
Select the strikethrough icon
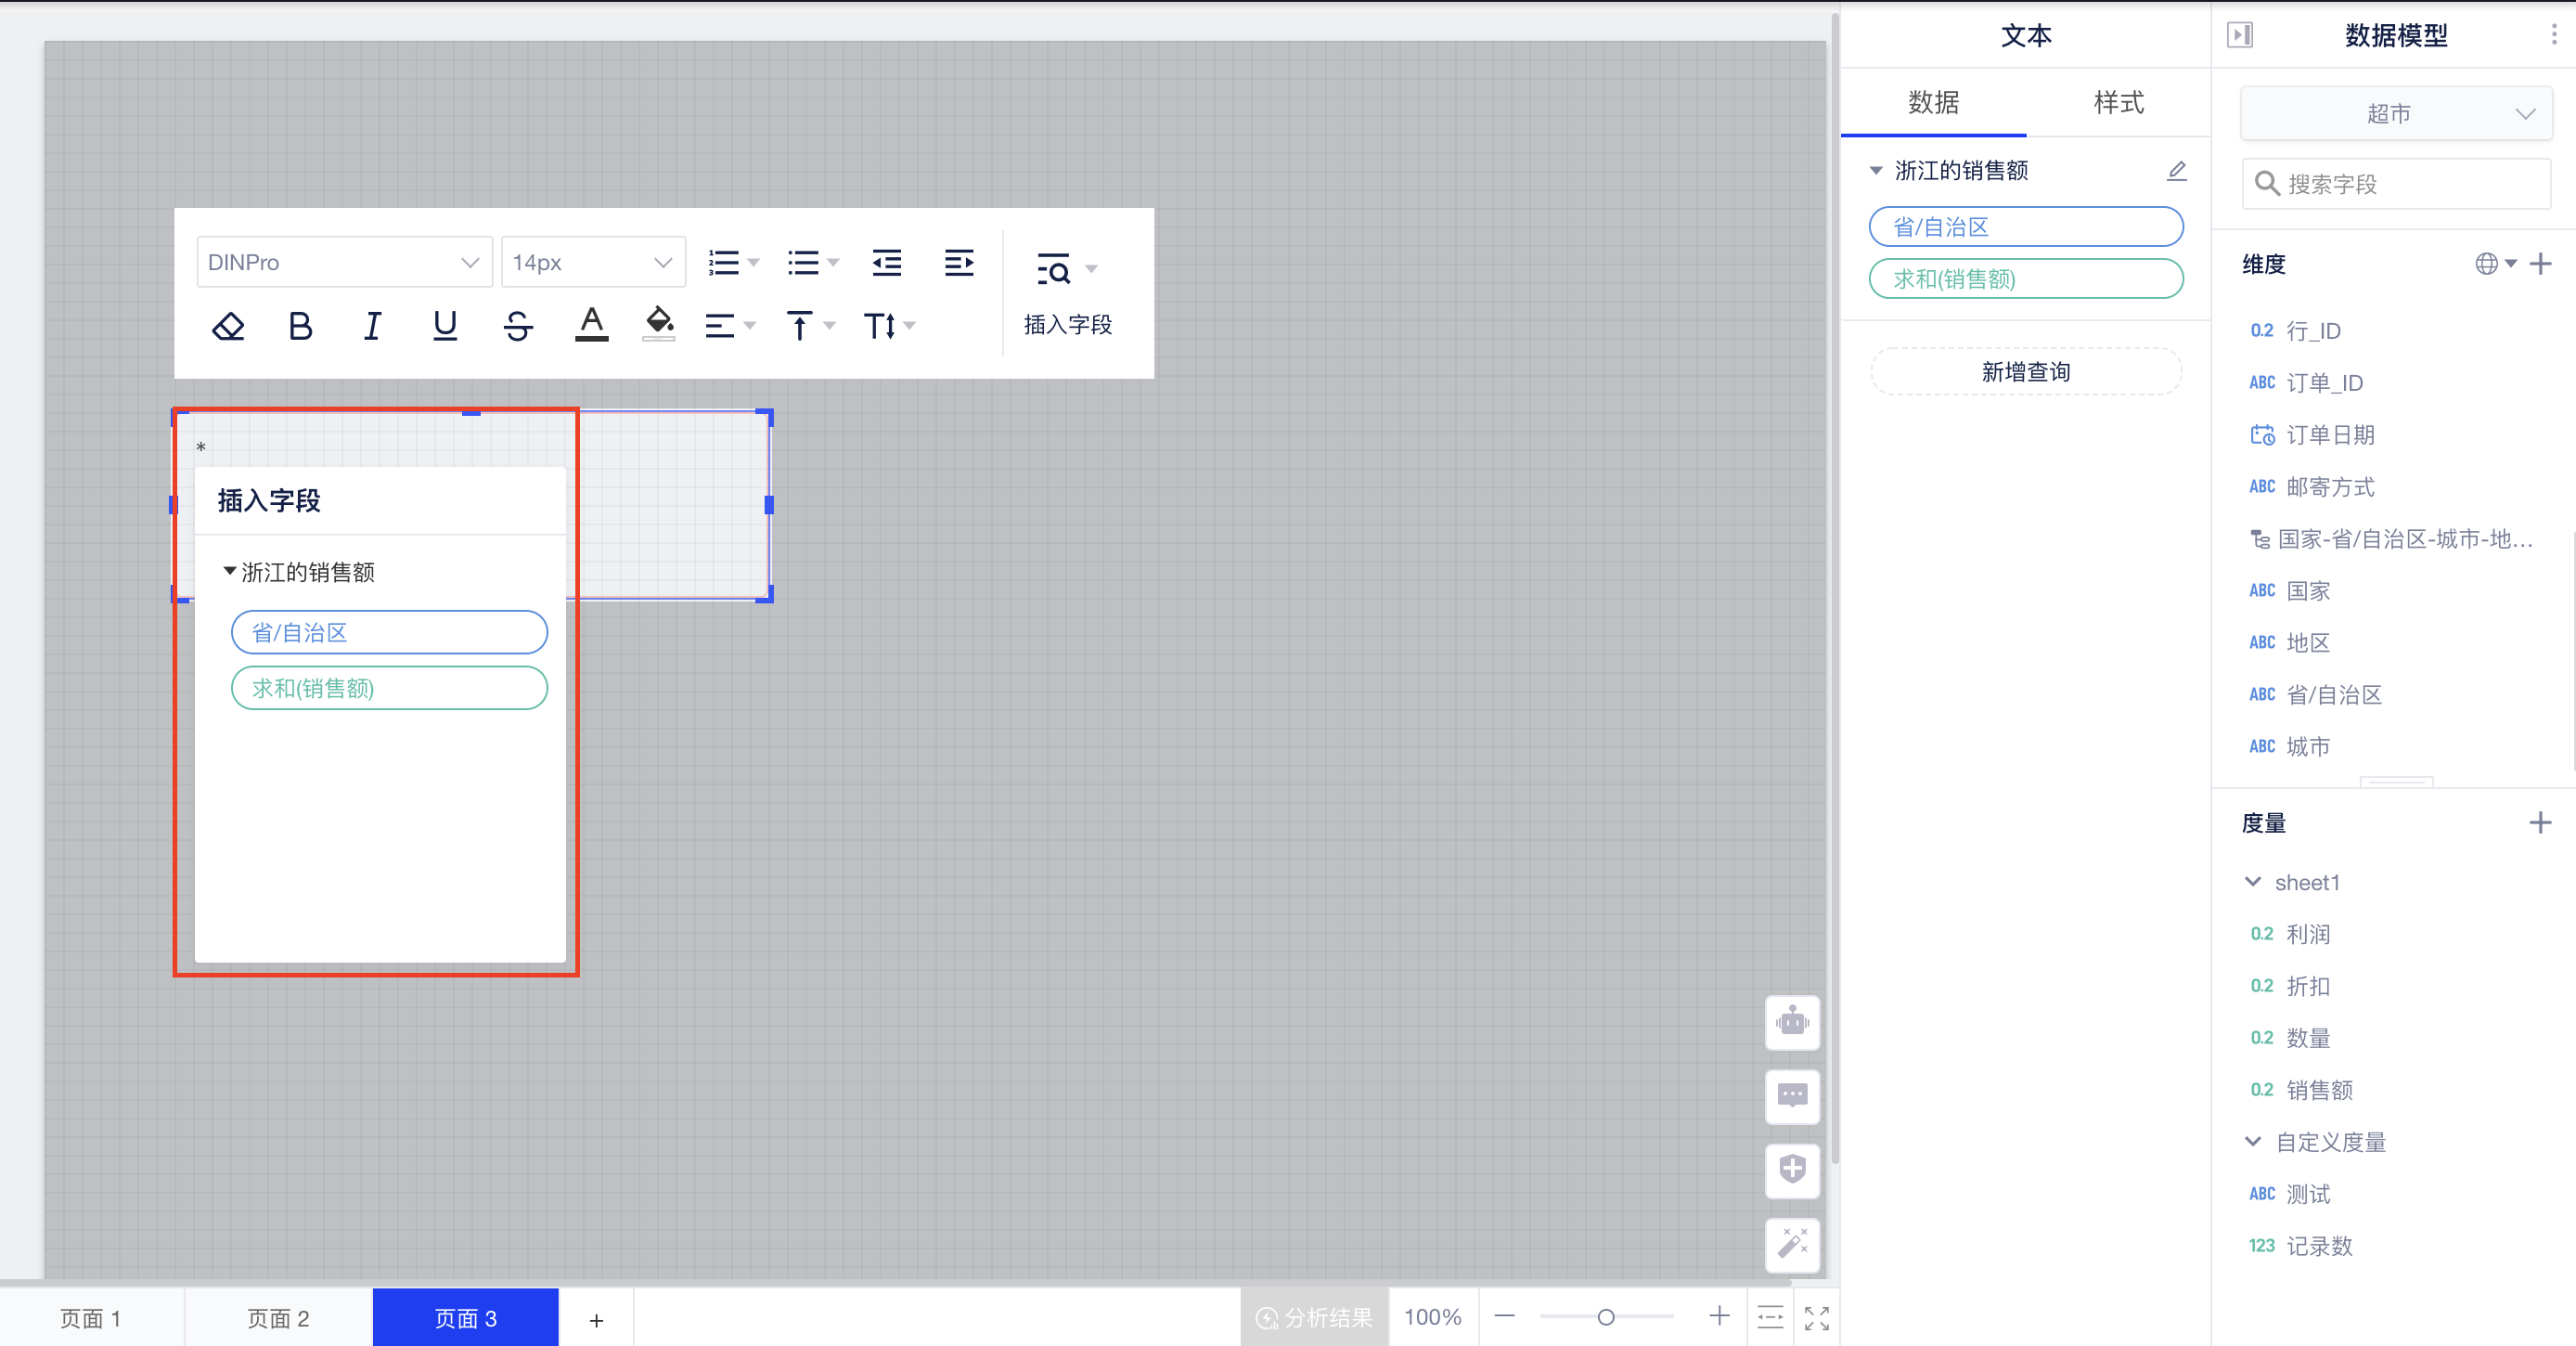518,326
